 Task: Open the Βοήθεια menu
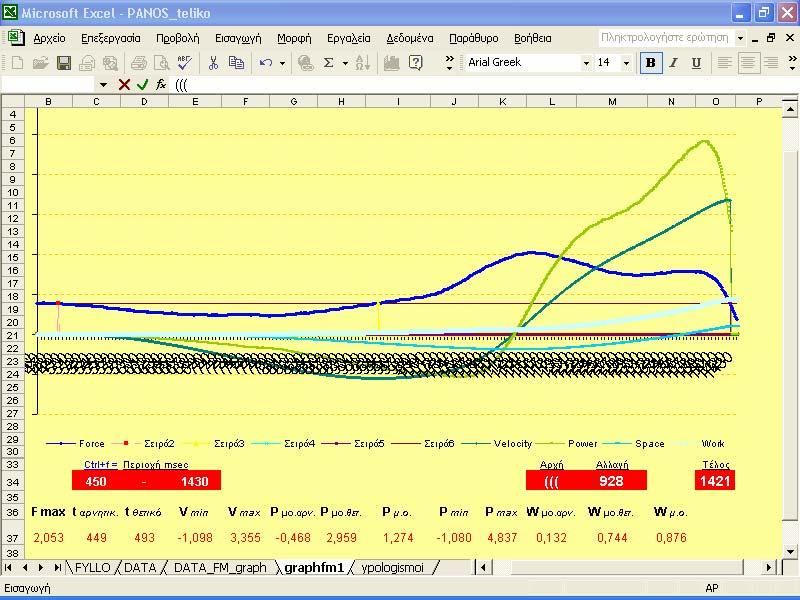click(533, 38)
